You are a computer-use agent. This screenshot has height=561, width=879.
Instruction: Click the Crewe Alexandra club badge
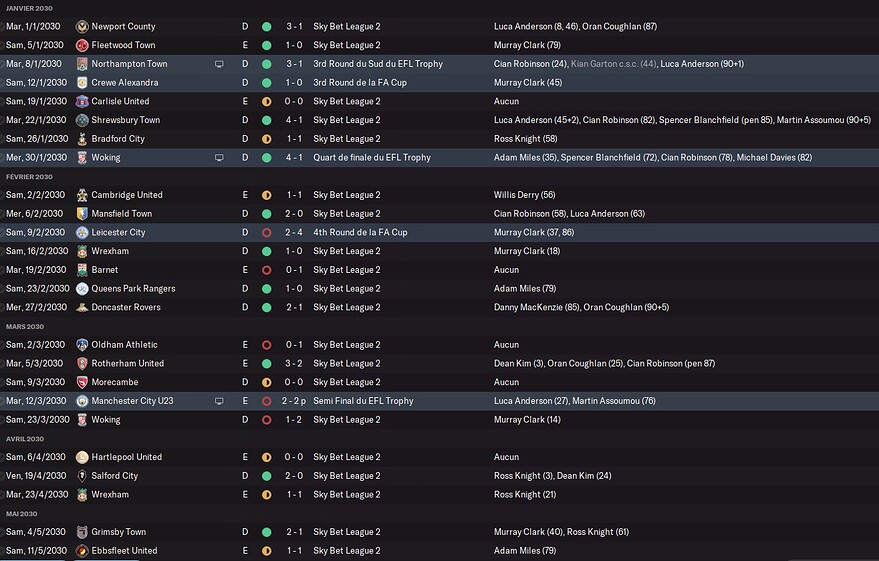[82, 83]
